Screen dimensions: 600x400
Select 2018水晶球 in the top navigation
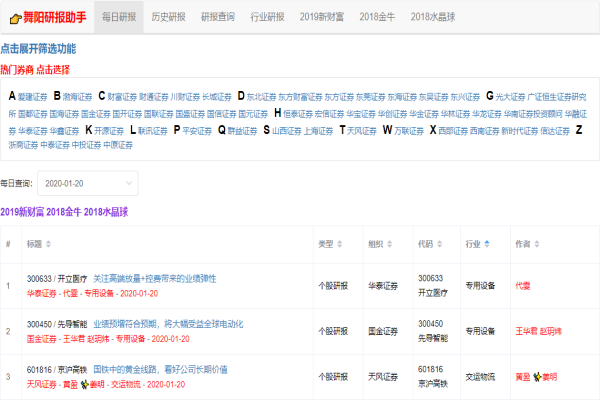(x=433, y=17)
